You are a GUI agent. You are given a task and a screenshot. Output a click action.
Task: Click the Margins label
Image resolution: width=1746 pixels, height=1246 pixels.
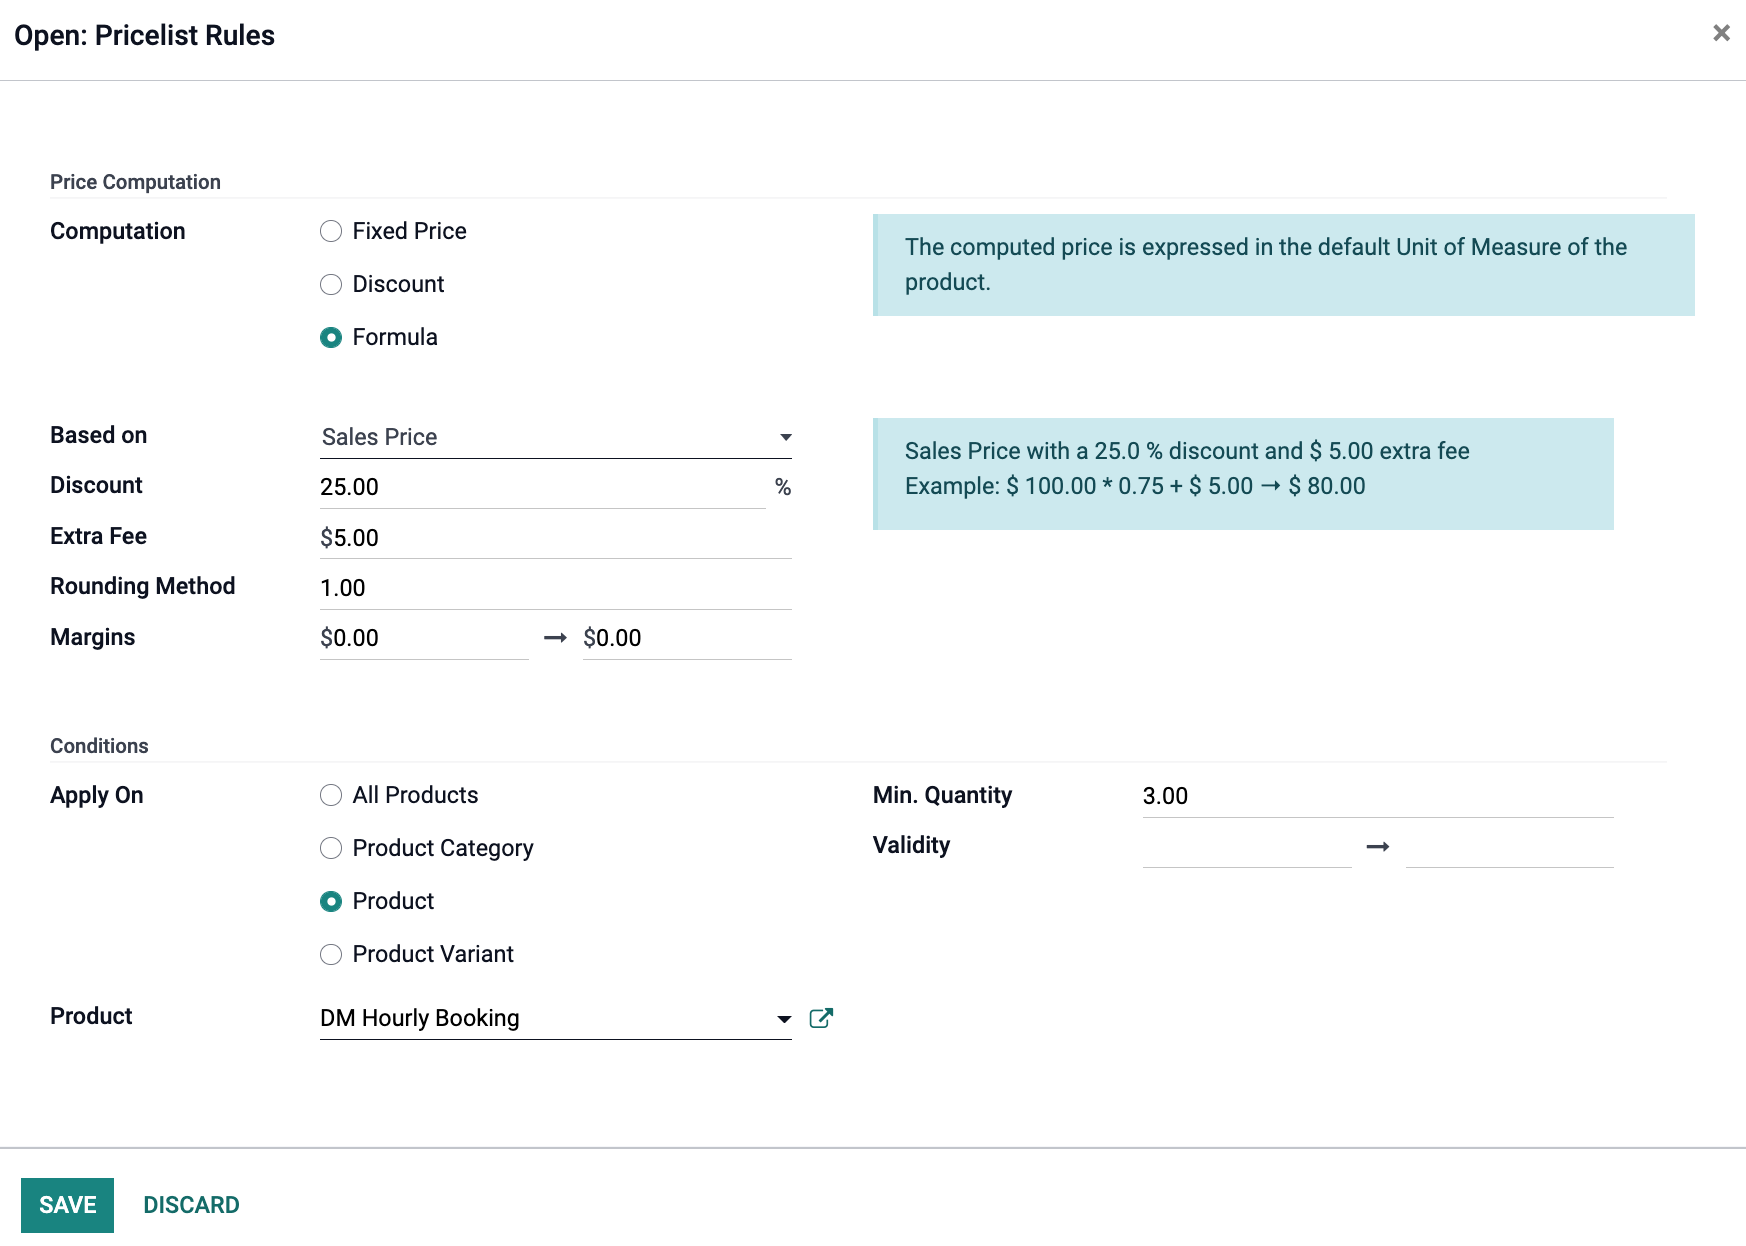pos(92,637)
